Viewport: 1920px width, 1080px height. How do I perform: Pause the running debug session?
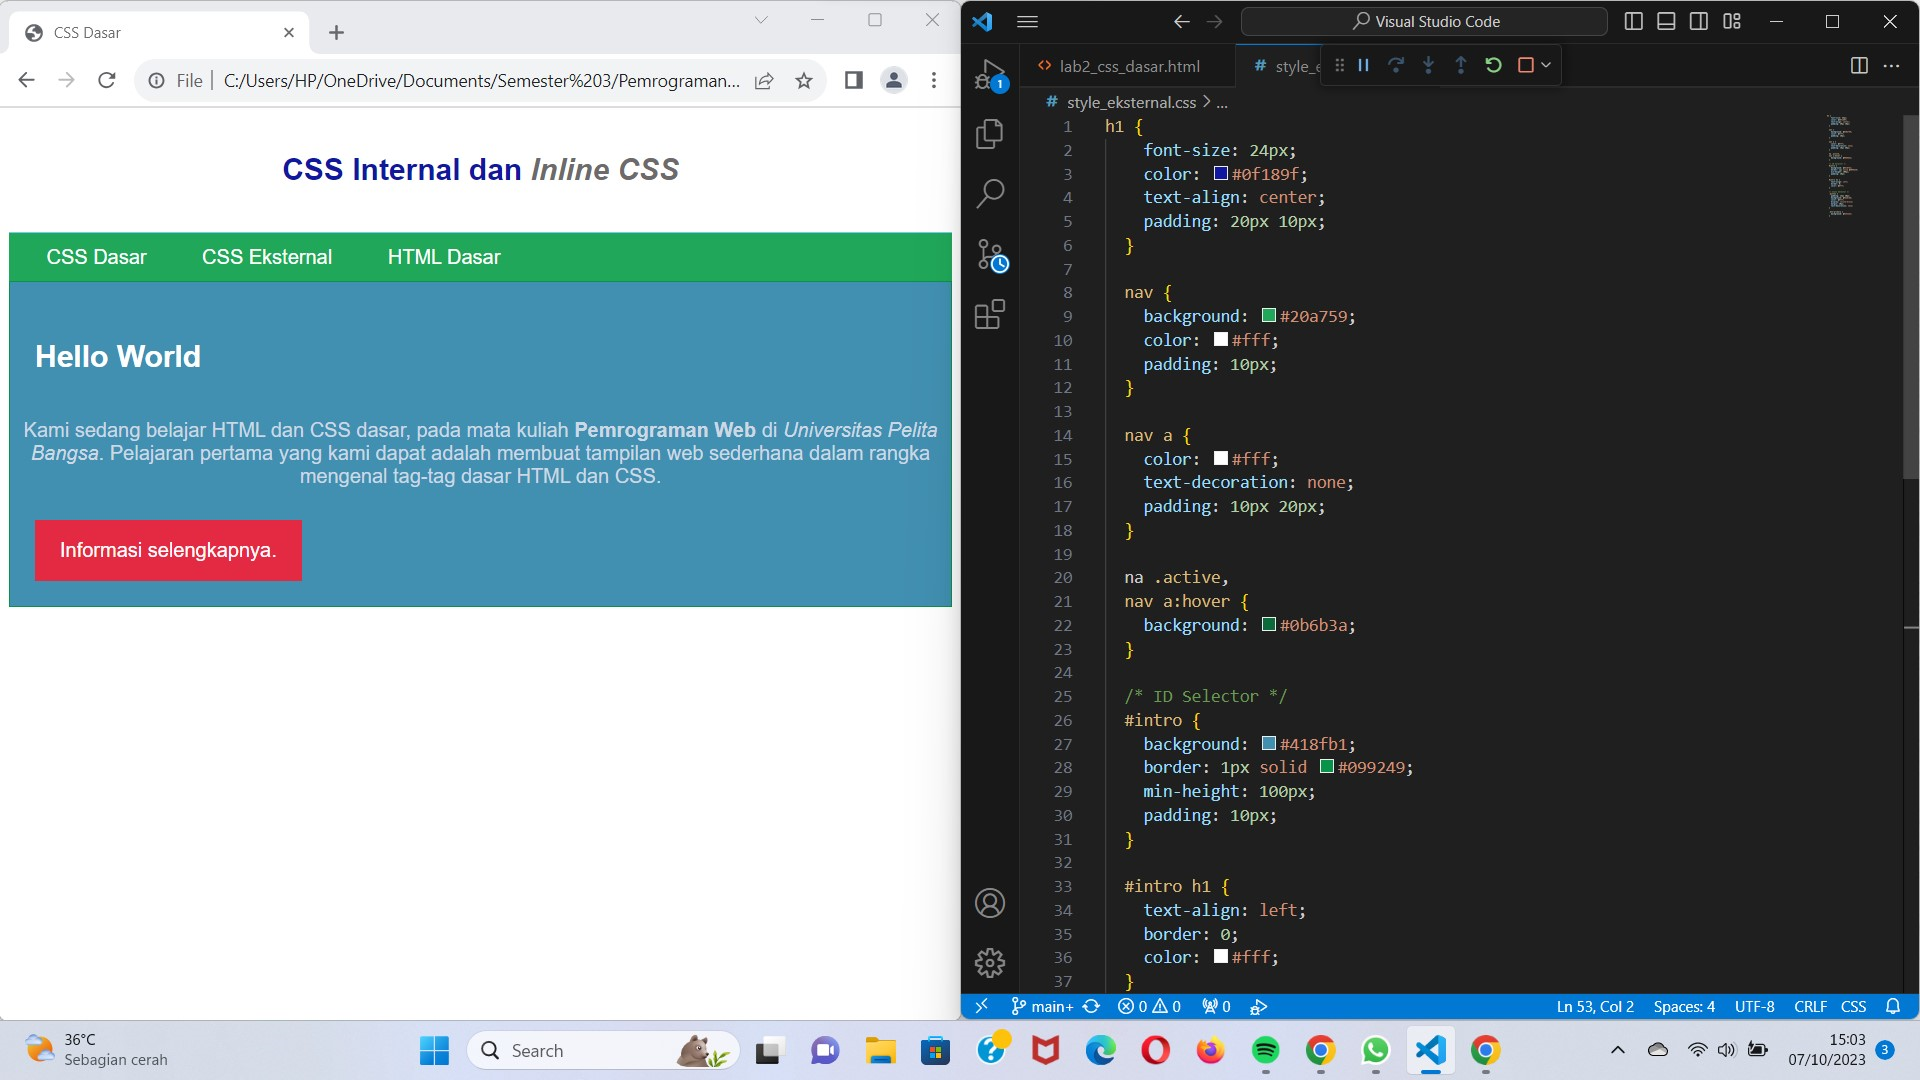pyautogui.click(x=1362, y=65)
